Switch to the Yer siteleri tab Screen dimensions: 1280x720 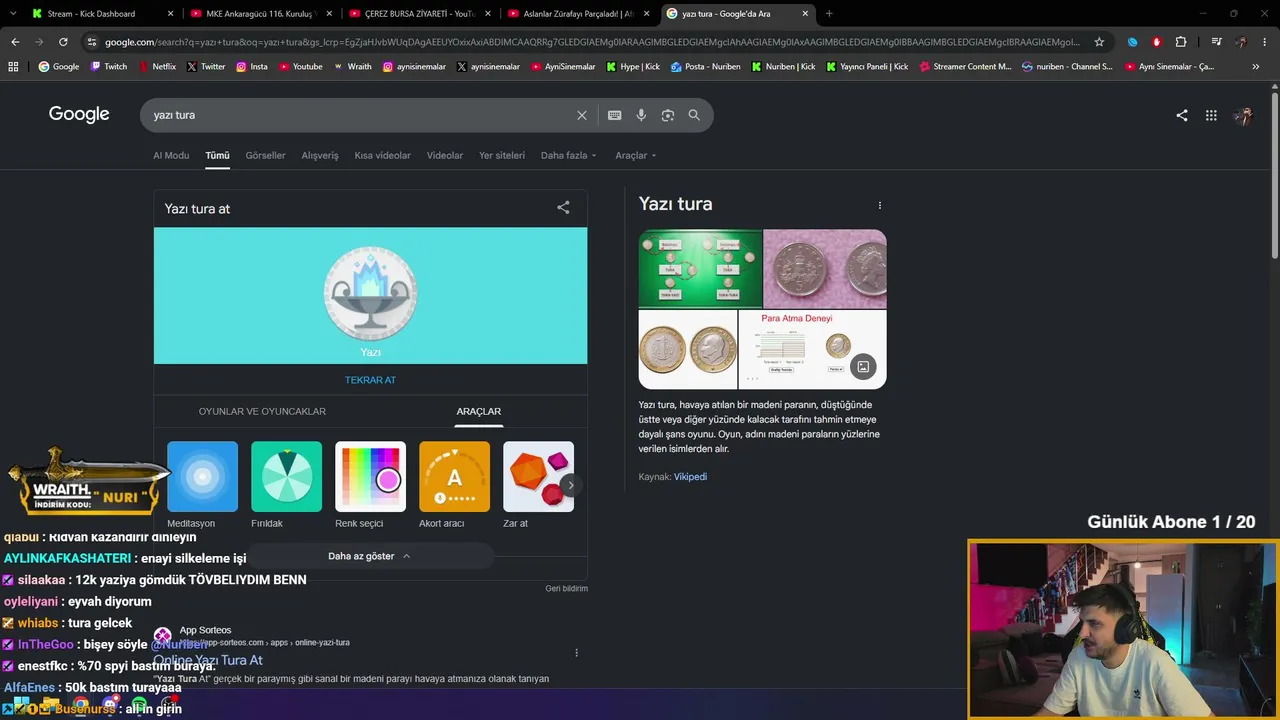tap(502, 155)
